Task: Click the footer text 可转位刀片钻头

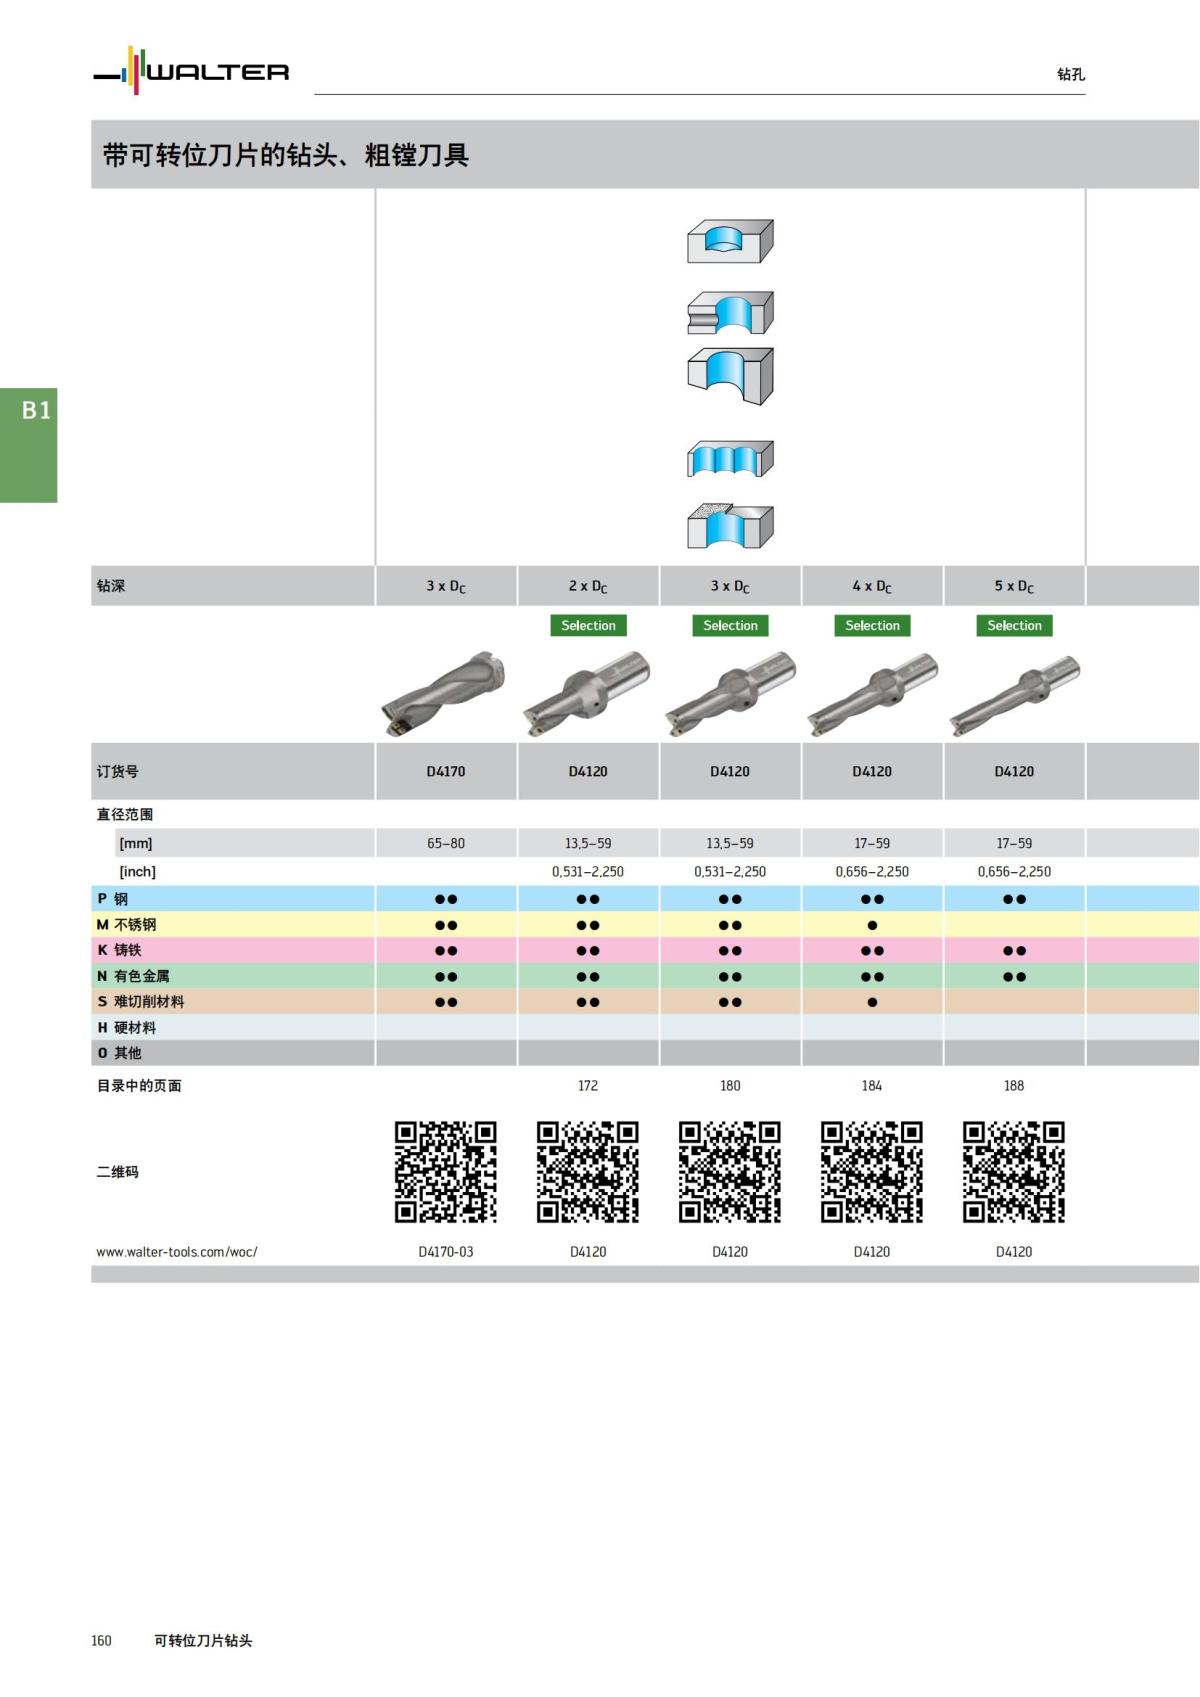Action: (203, 1640)
